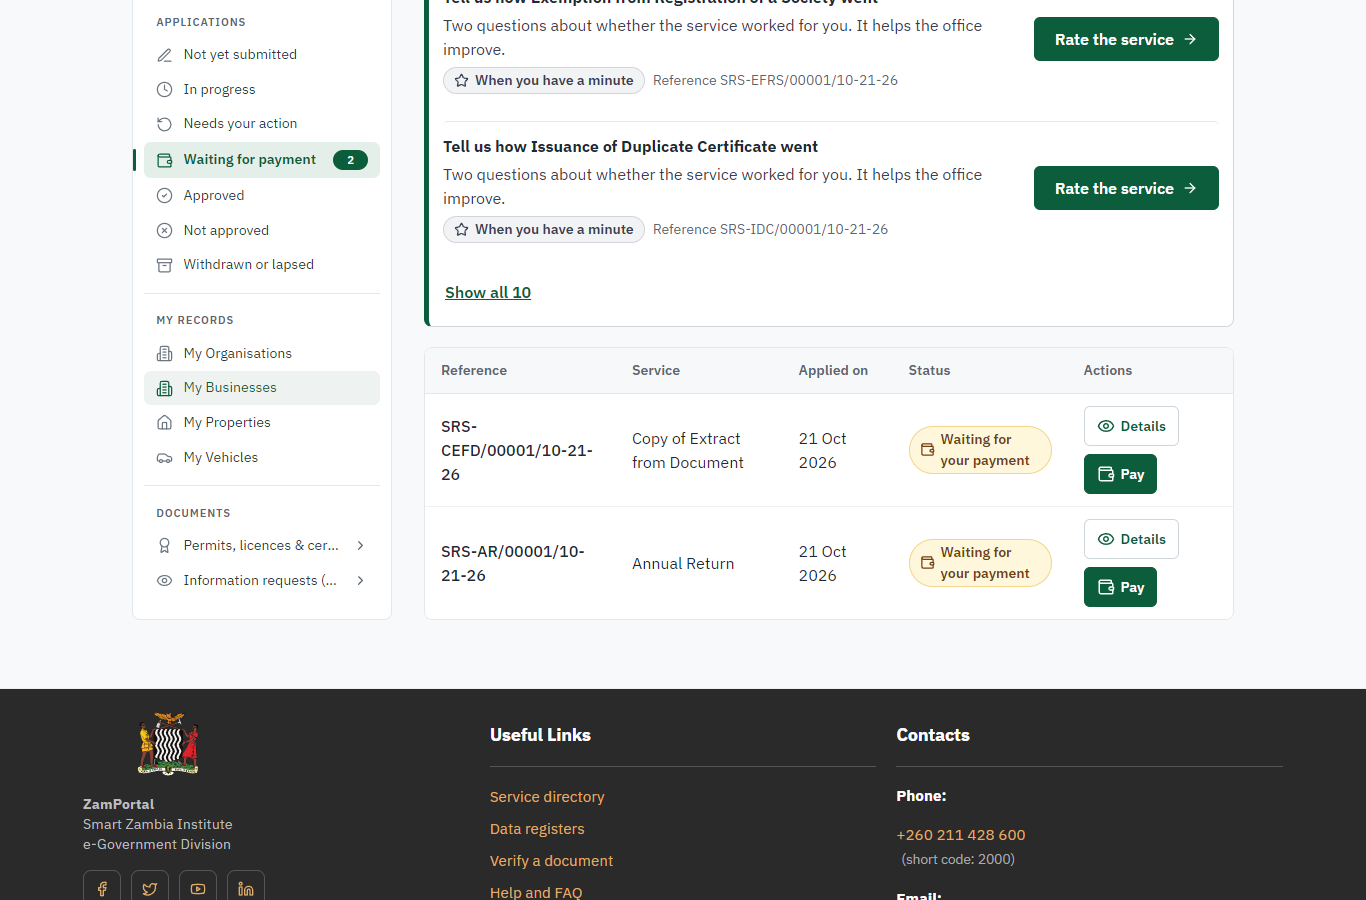Go to My Properties records

tap(262, 423)
